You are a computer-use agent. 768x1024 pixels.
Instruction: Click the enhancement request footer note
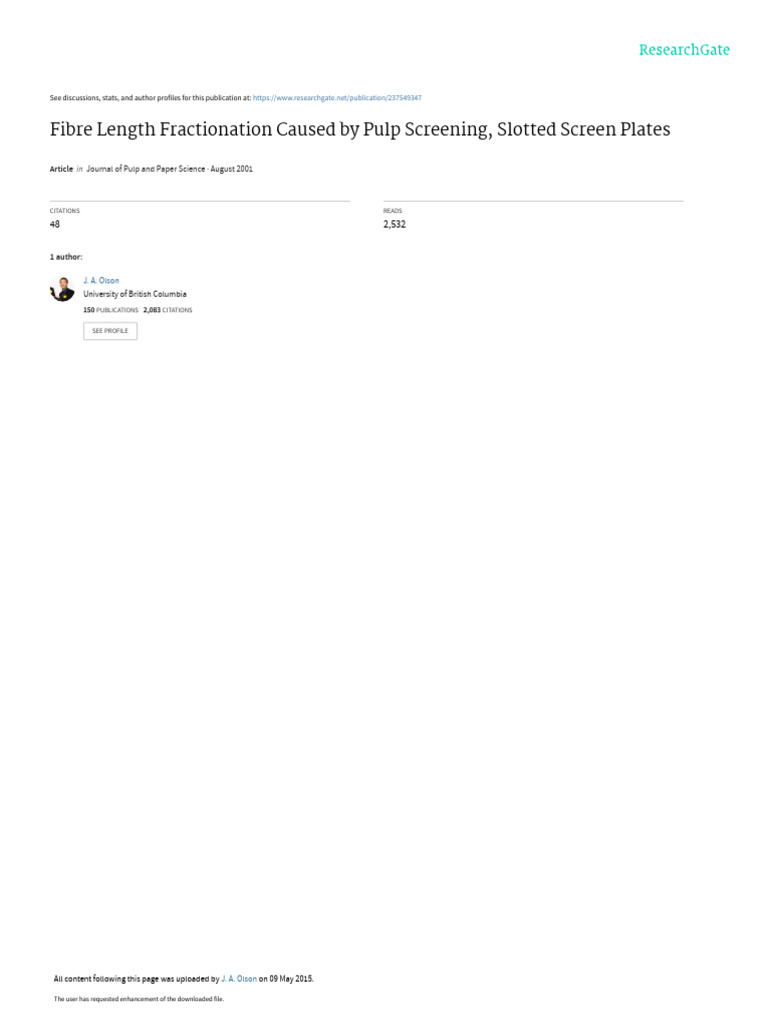click(138, 999)
